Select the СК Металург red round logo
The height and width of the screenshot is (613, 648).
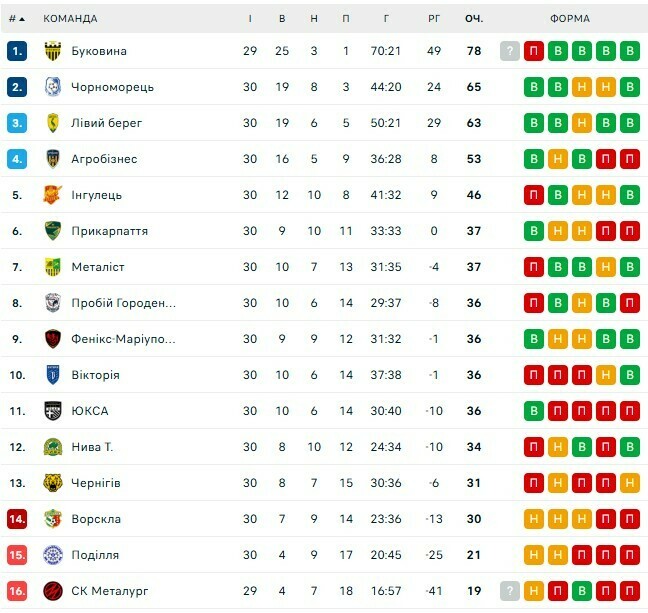click(53, 591)
